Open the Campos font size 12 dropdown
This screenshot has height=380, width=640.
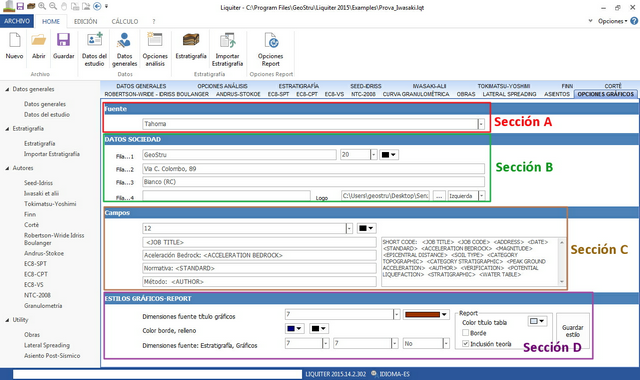coord(349,229)
